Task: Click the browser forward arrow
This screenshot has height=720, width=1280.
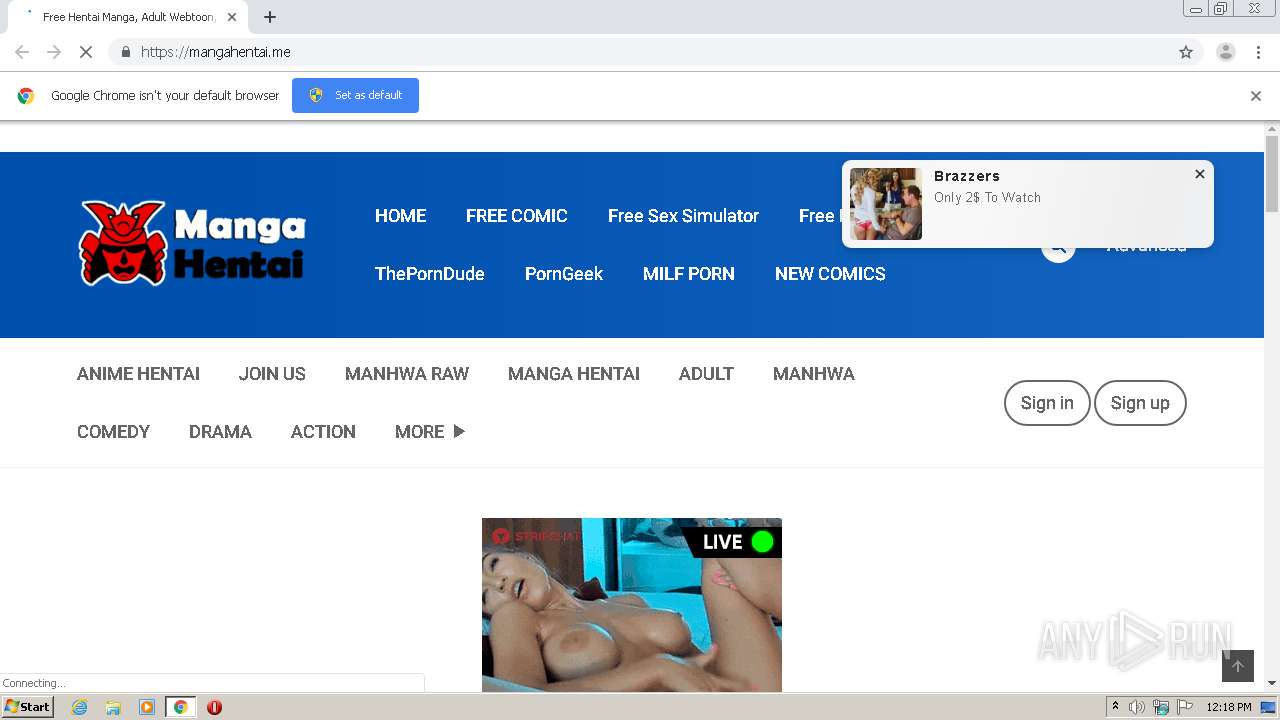Action: point(54,52)
